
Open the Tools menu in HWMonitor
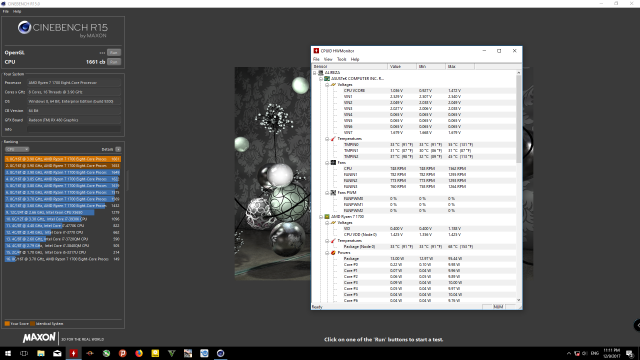342,59
